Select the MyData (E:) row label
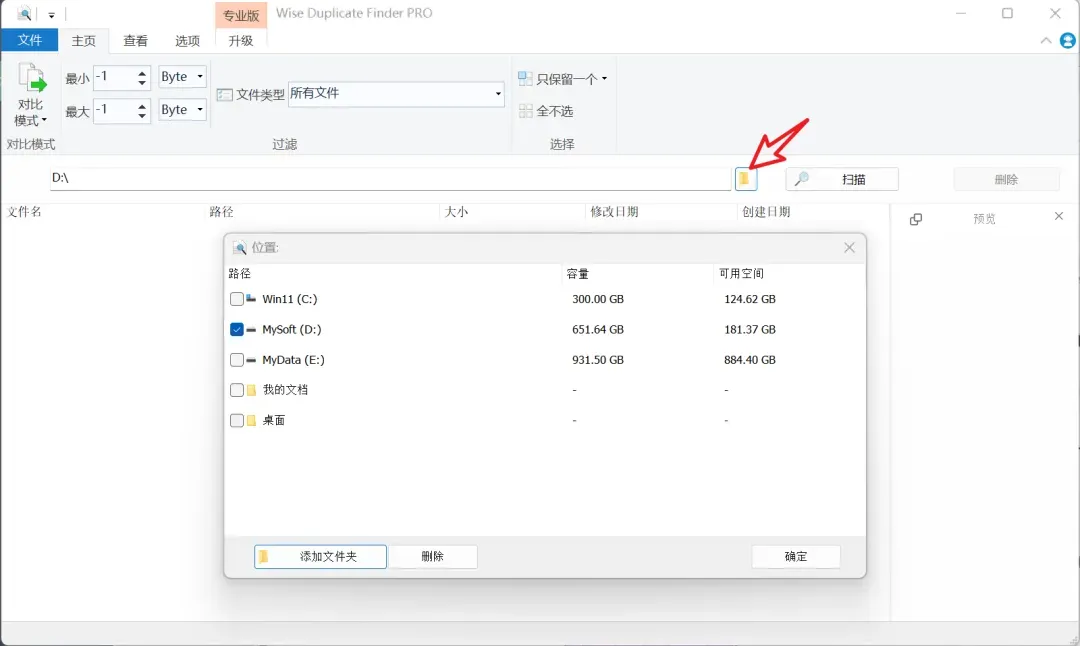The width and height of the screenshot is (1080, 646). pos(293,360)
